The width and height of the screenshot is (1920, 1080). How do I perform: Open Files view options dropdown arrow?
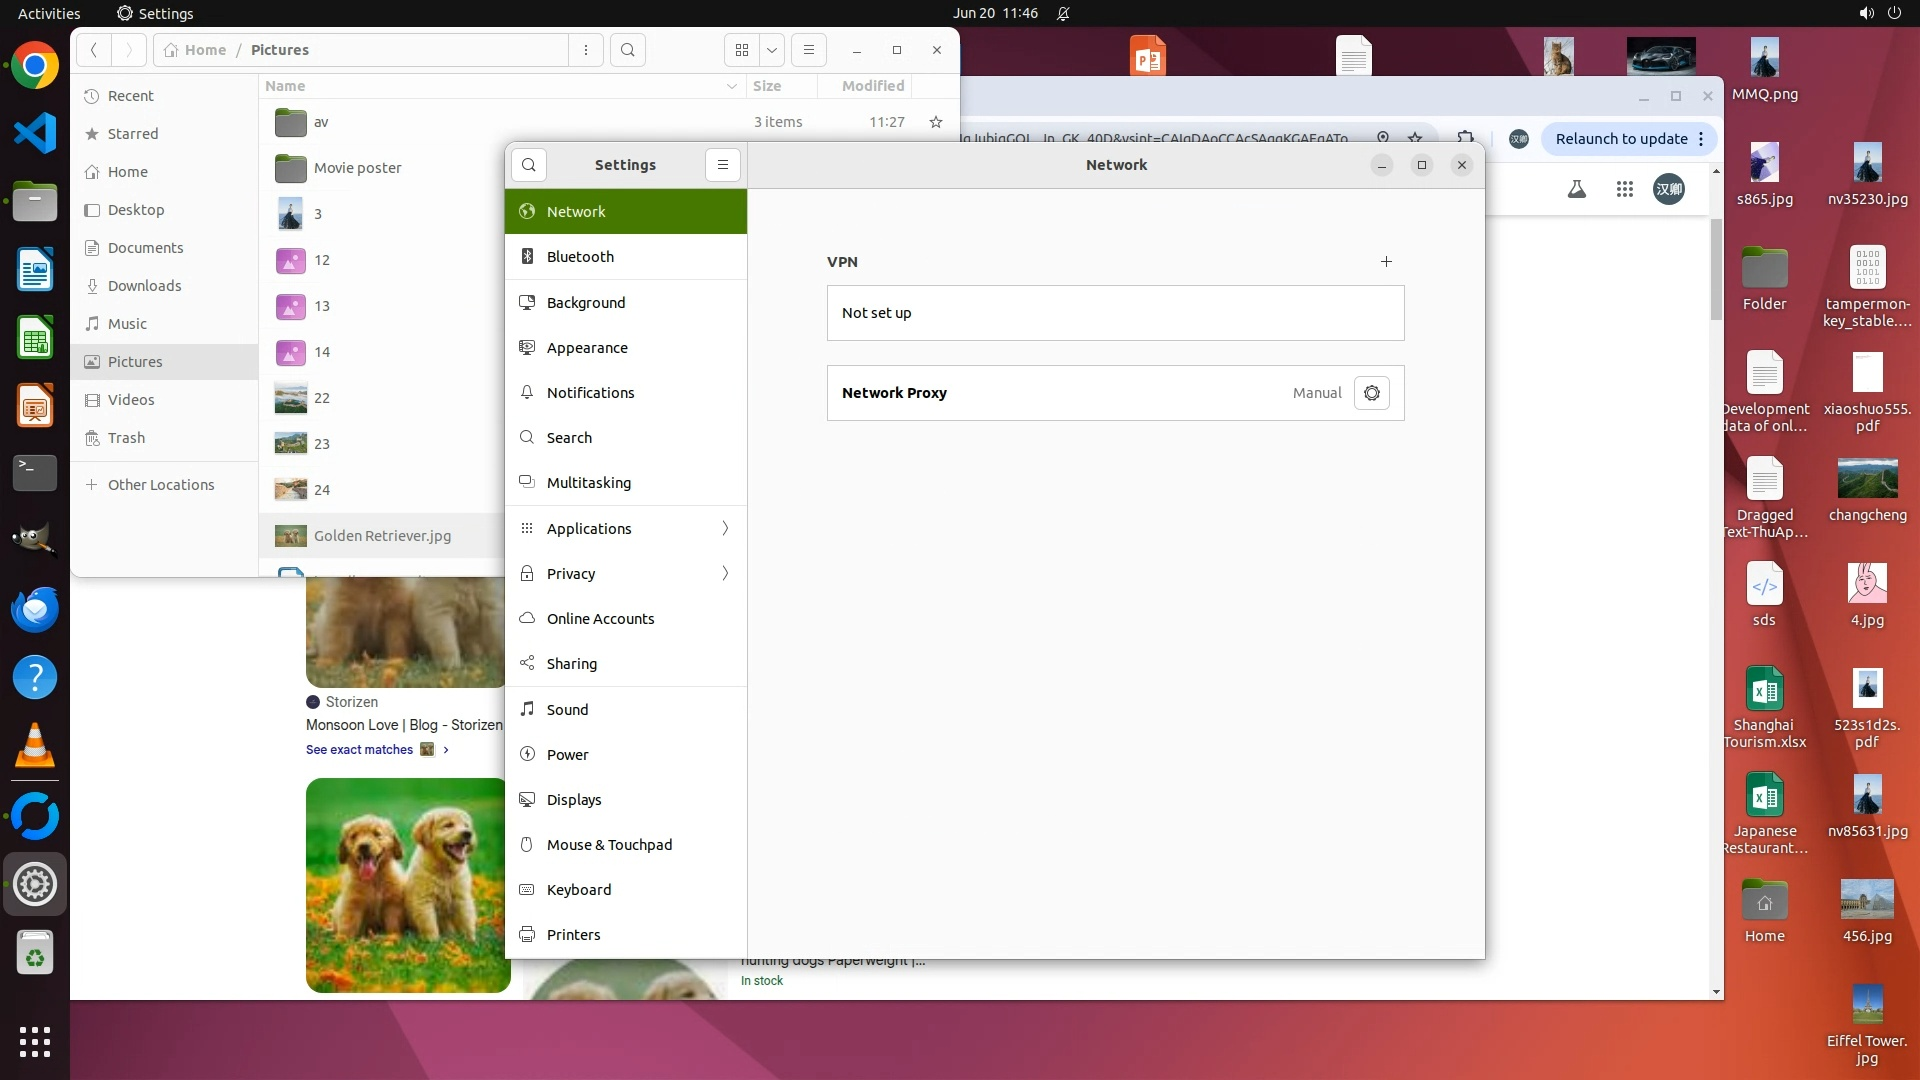(772, 50)
